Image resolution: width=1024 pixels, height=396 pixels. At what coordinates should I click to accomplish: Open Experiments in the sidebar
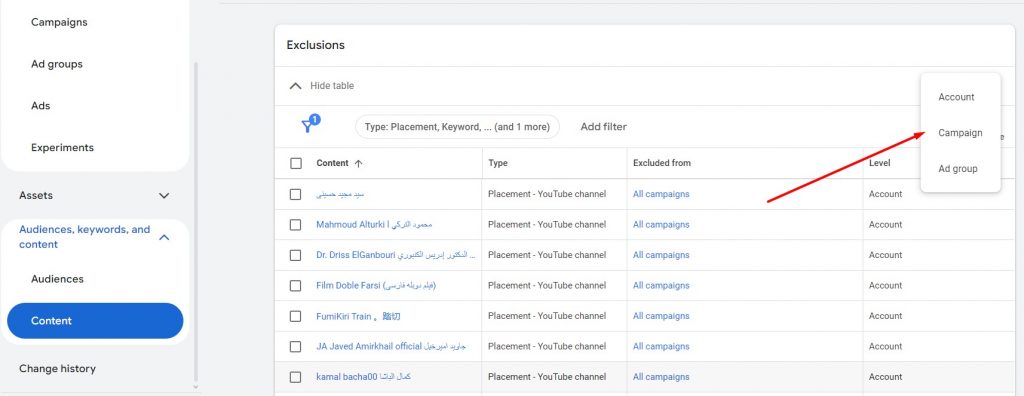click(x=62, y=148)
